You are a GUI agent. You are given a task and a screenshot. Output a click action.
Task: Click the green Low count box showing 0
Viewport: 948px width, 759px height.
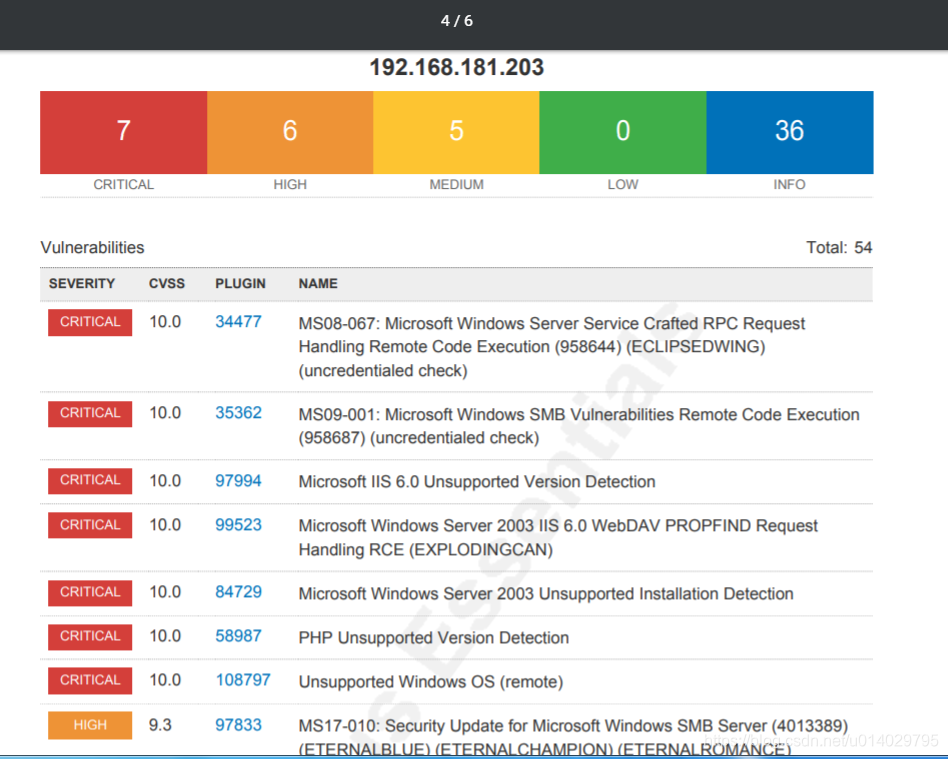[623, 132]
